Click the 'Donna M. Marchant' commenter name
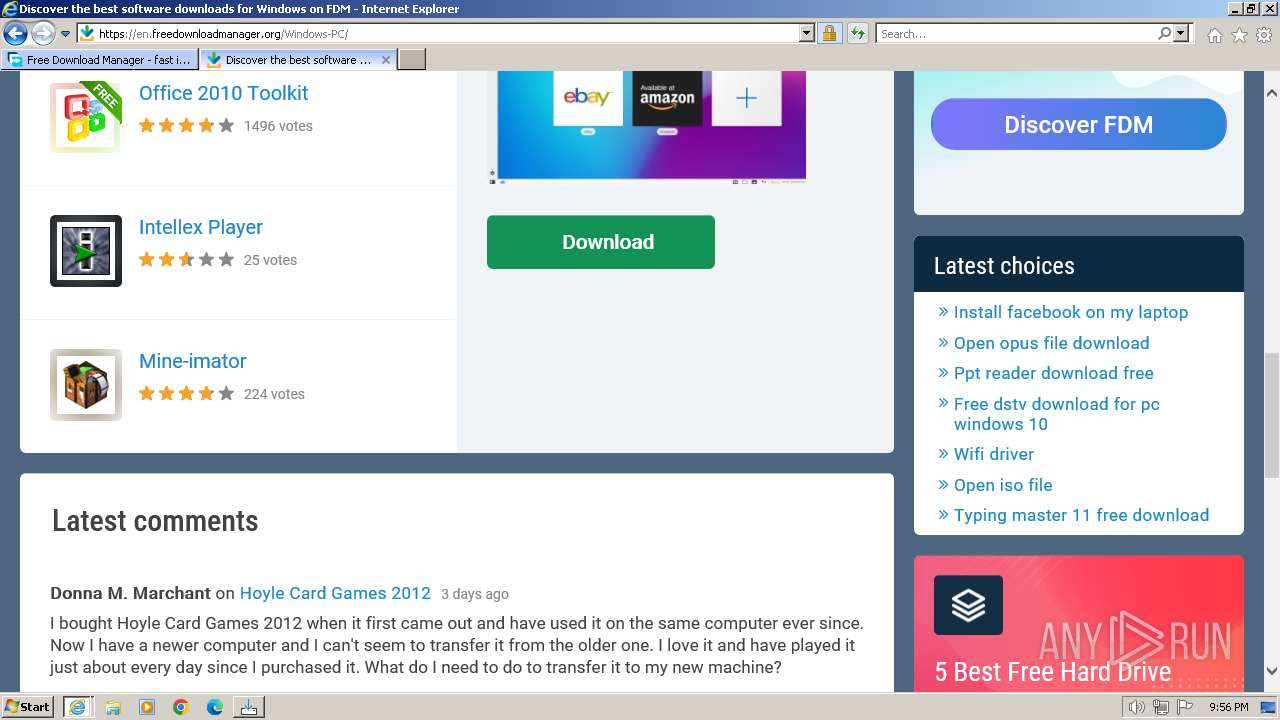Image resolution: width=1280 pixels, height=720 pixels. [130, 593]
